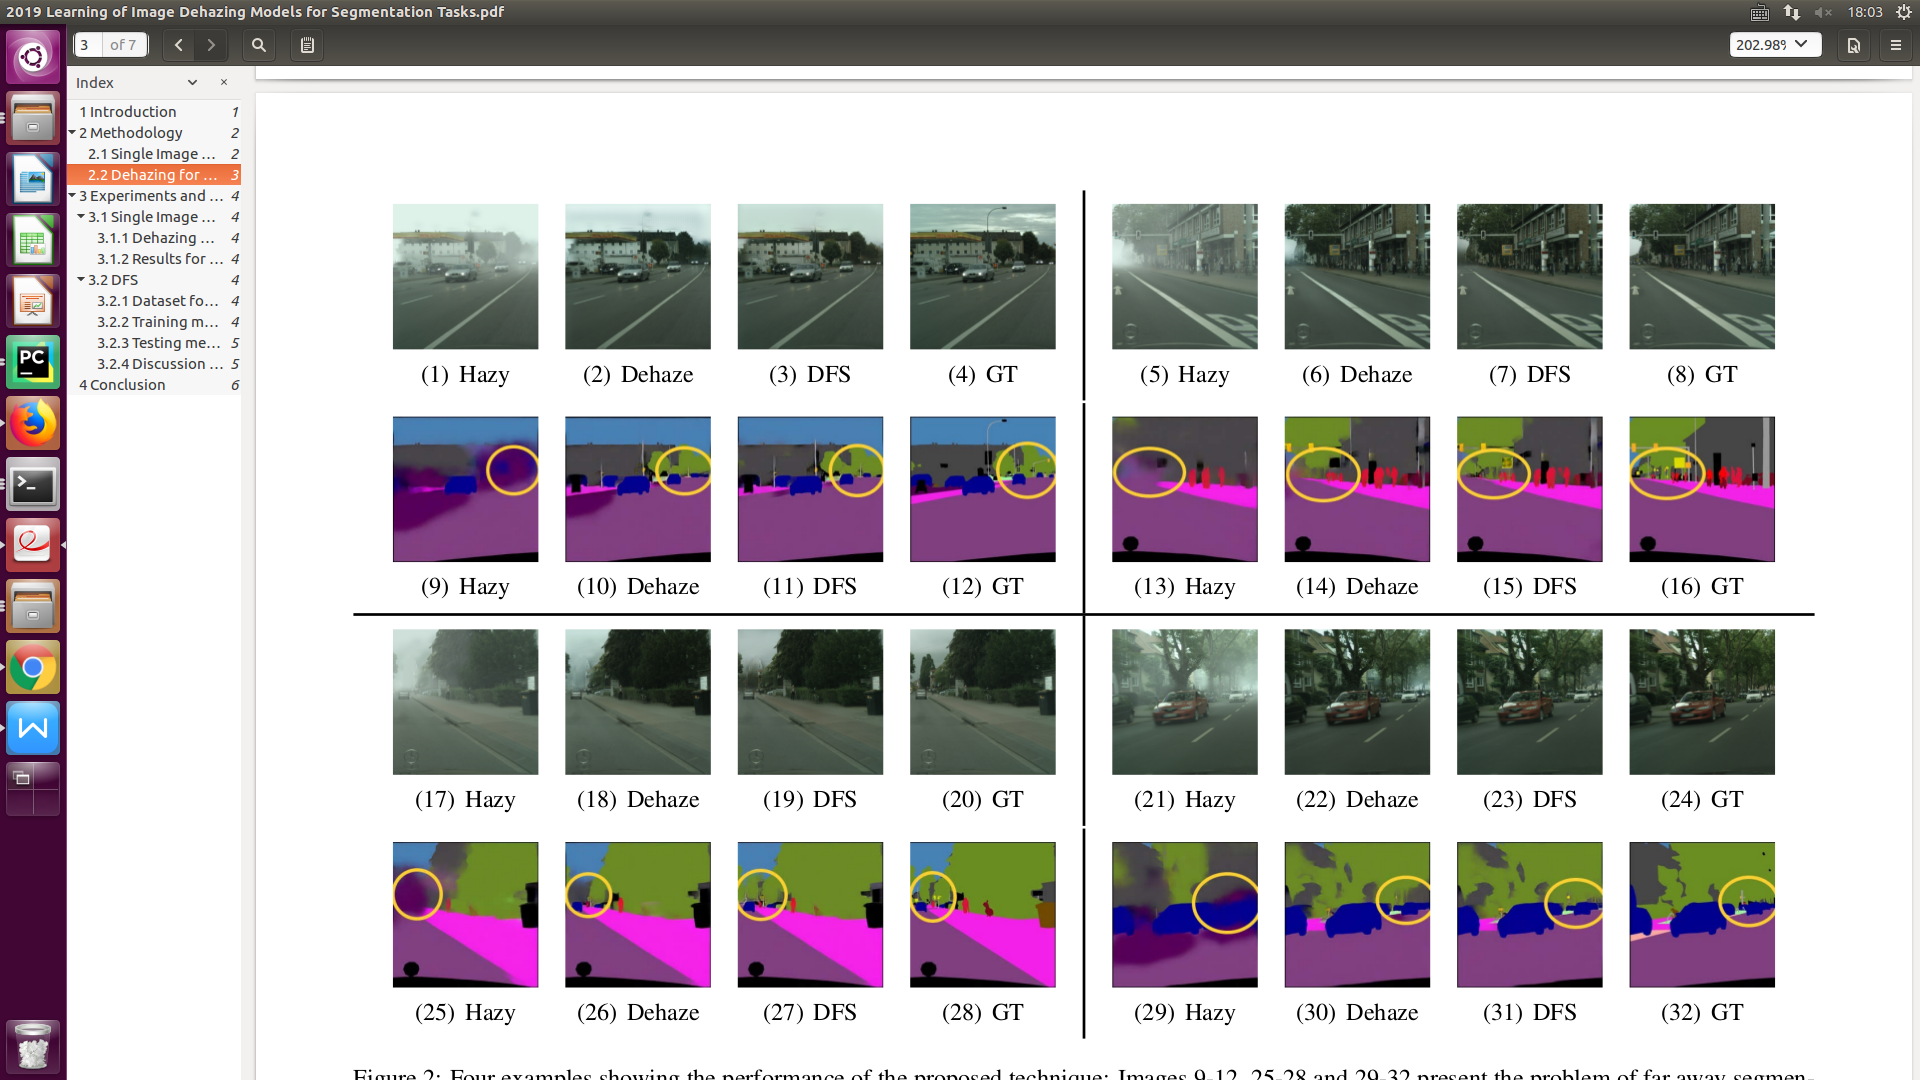Open the find/search tool

[x=259, y=45]
